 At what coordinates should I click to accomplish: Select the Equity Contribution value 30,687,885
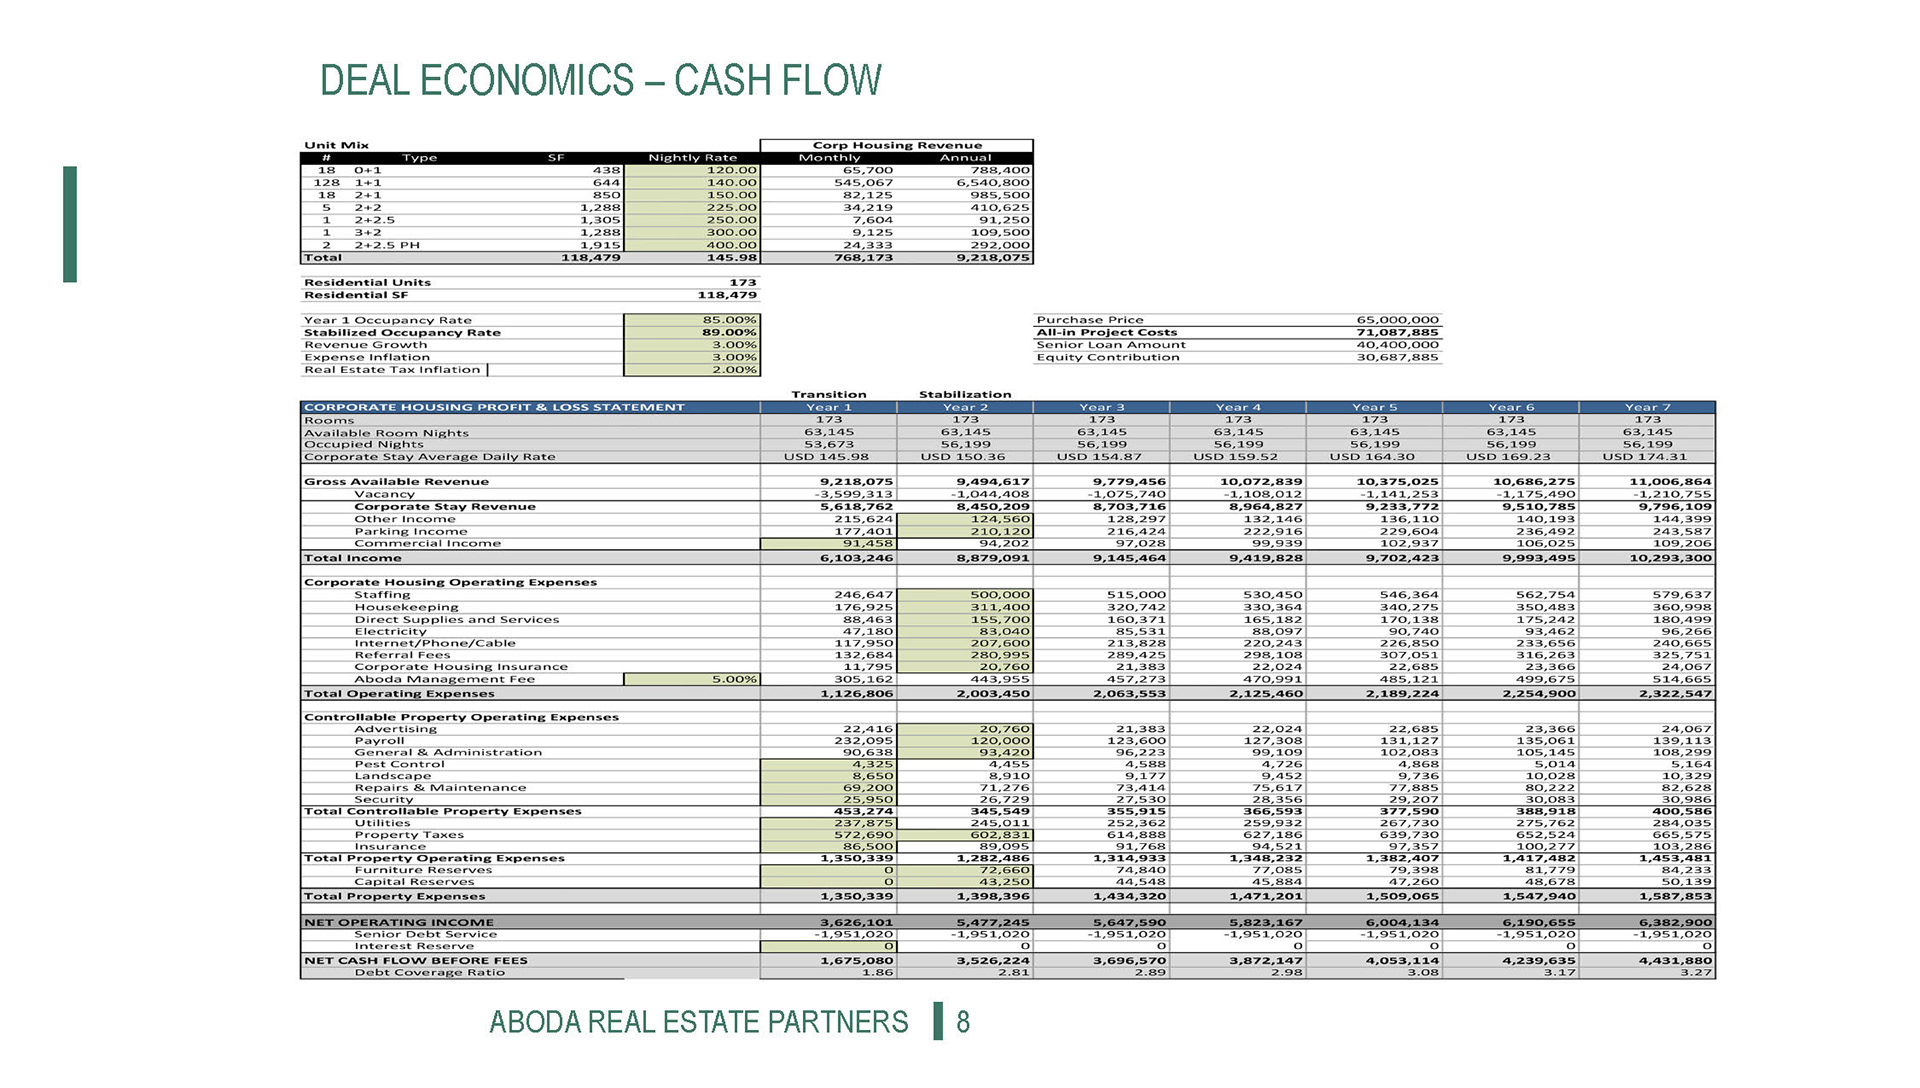[1397, 357]
